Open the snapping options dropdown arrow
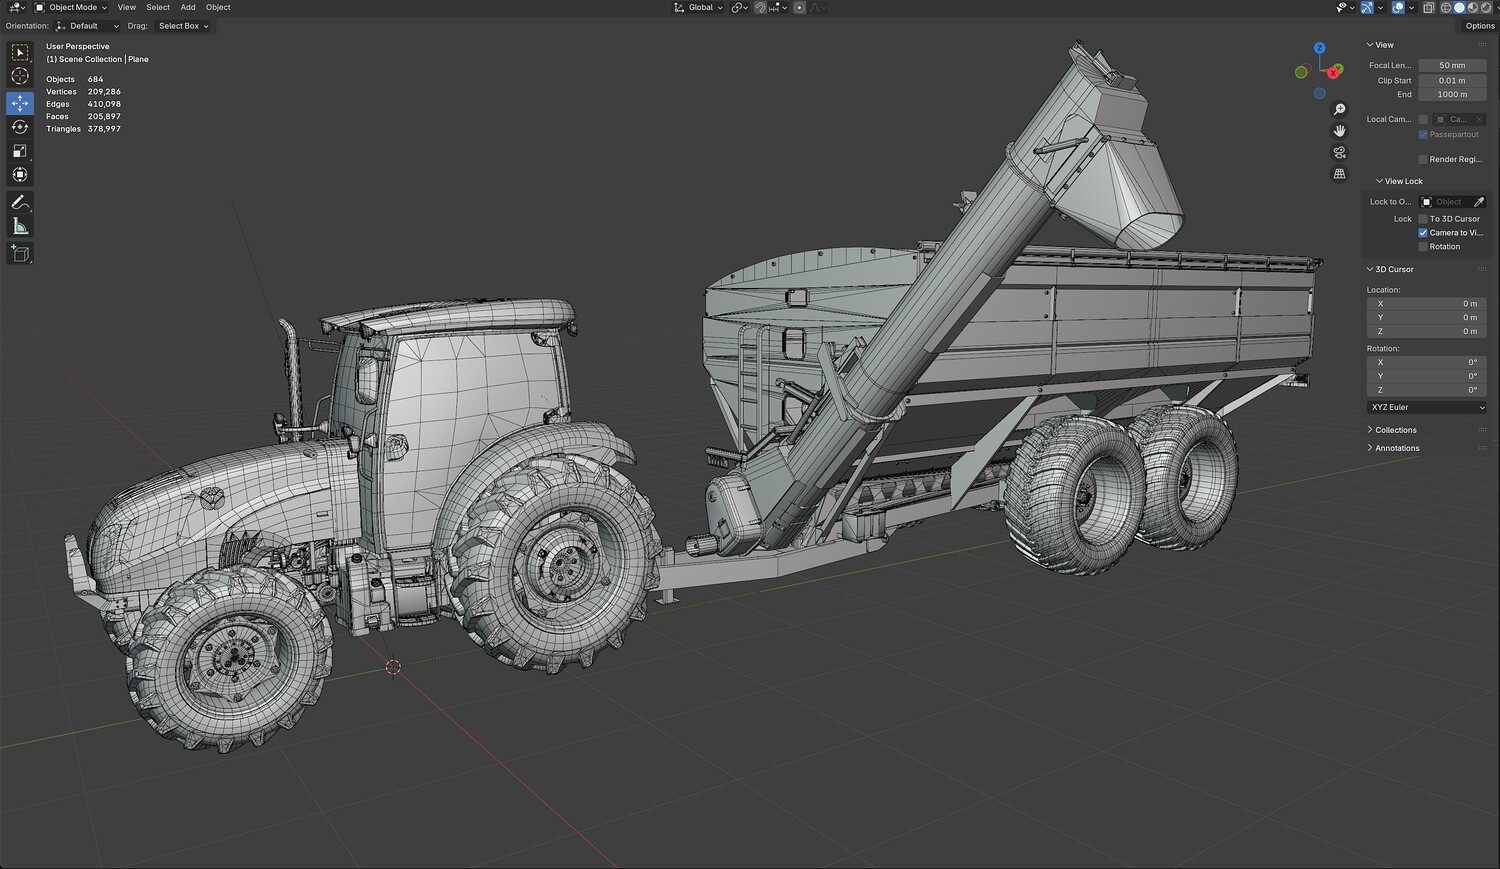 point(784,7)
